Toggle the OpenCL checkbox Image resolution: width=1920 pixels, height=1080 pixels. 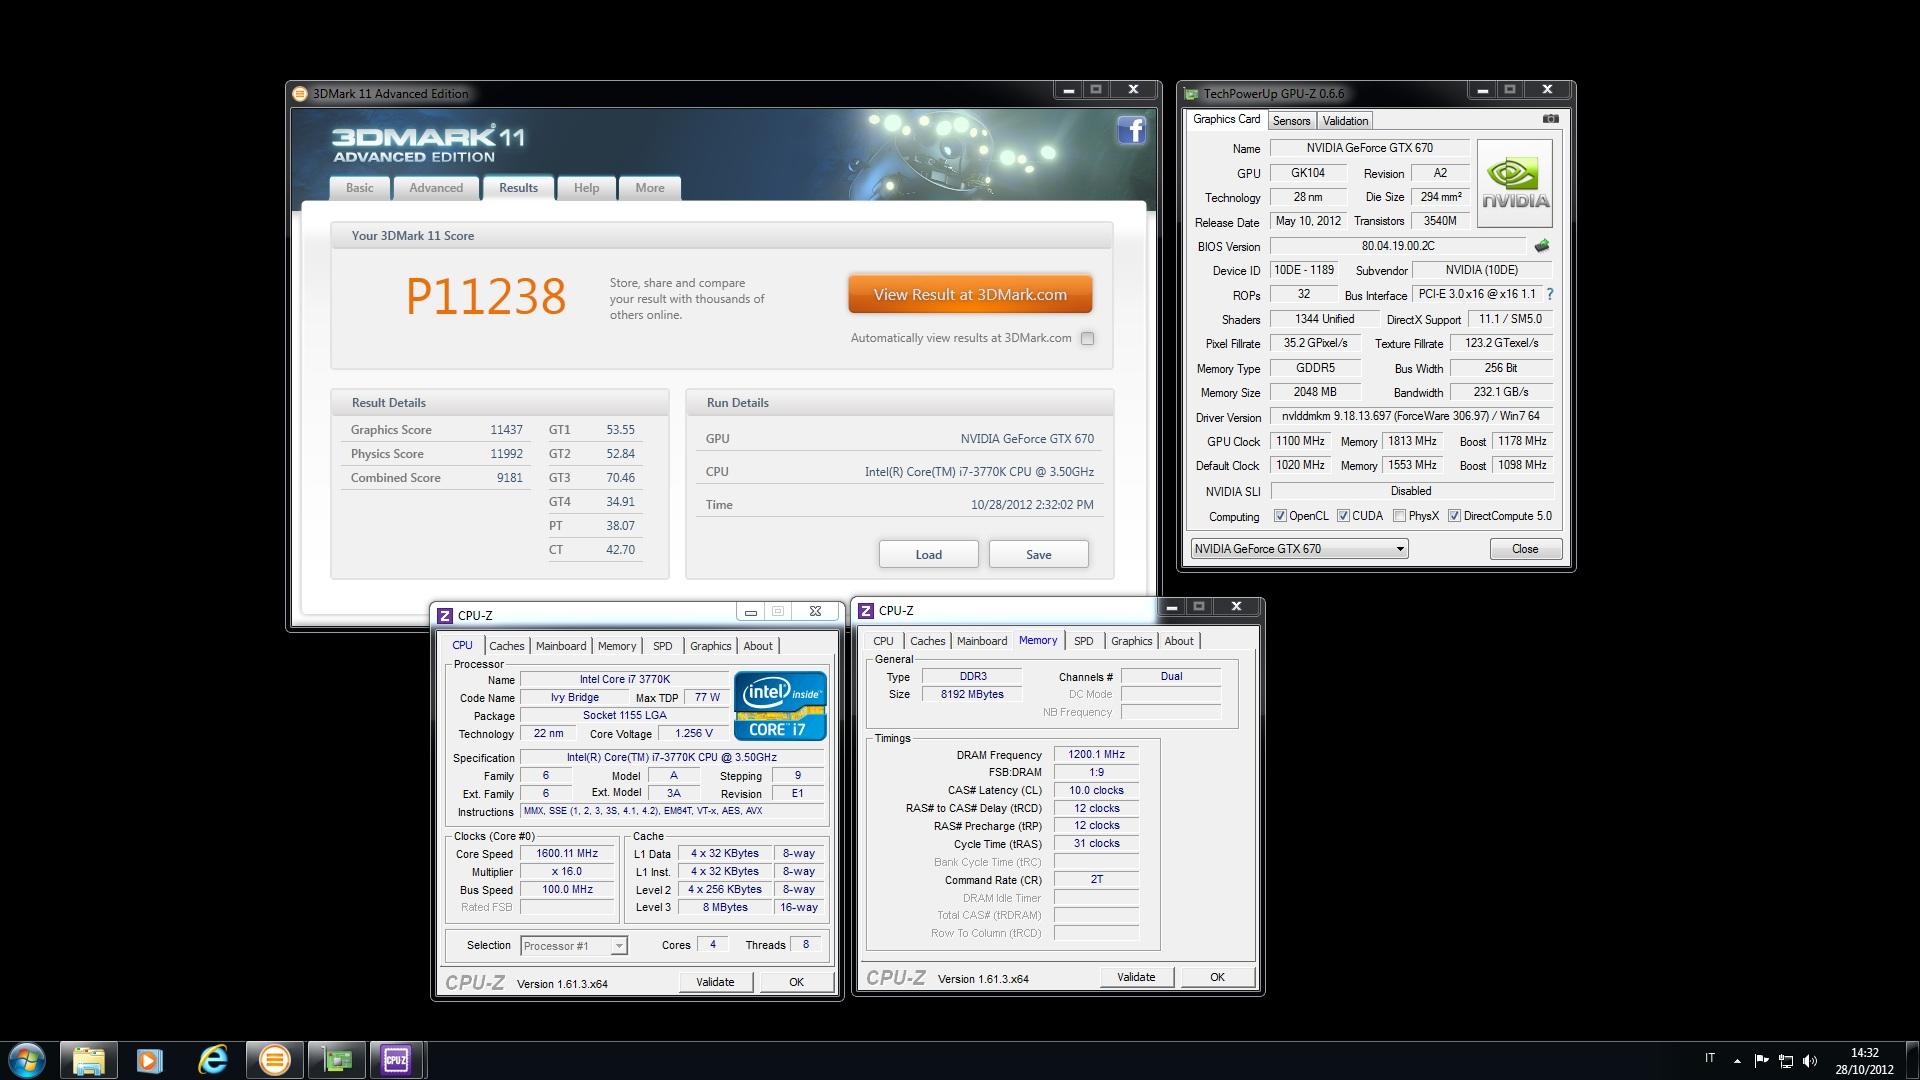click(x=1280, y=517)
